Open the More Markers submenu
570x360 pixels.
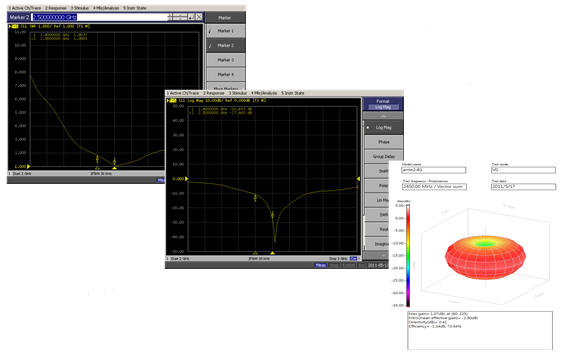coord(225,87)
